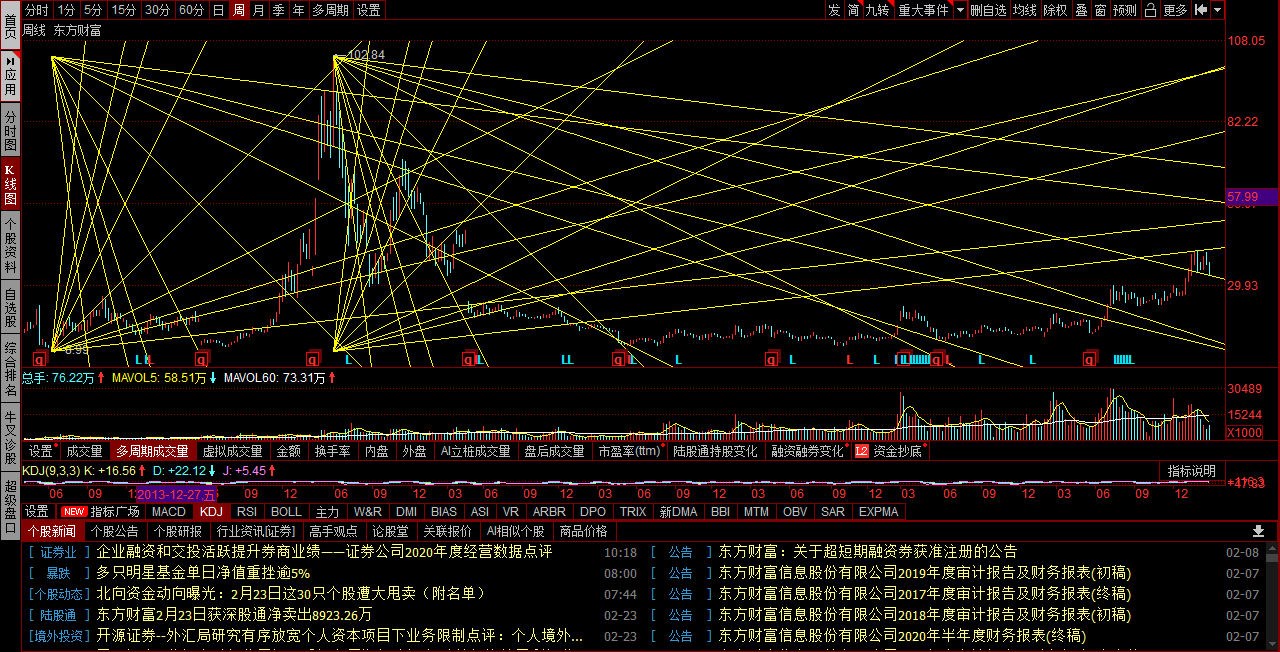Screen dimensions: 1280x652
Task: Open 自选股 in the left sidebar
Action: click(x=10, y=307)
